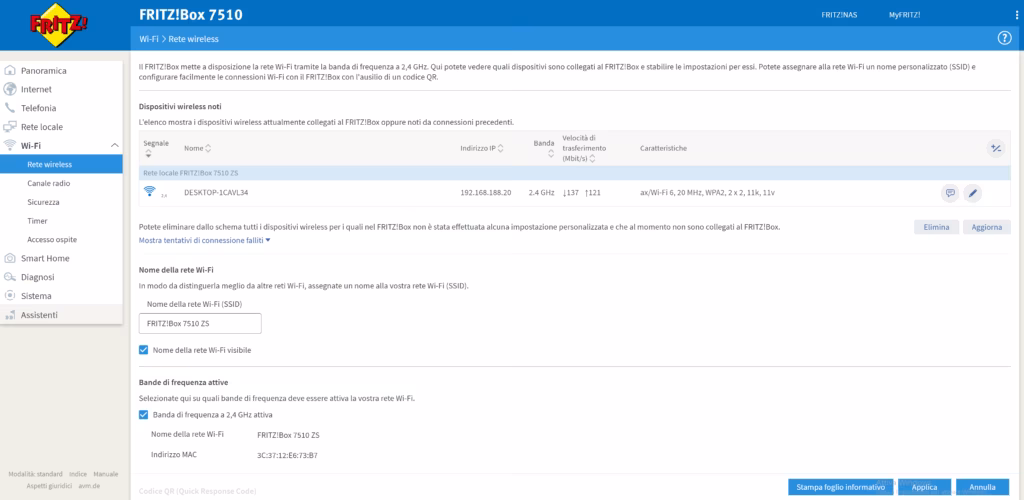Click the Smart Home icon
This screenshot has height=500, width=1024.
[10, 258]
